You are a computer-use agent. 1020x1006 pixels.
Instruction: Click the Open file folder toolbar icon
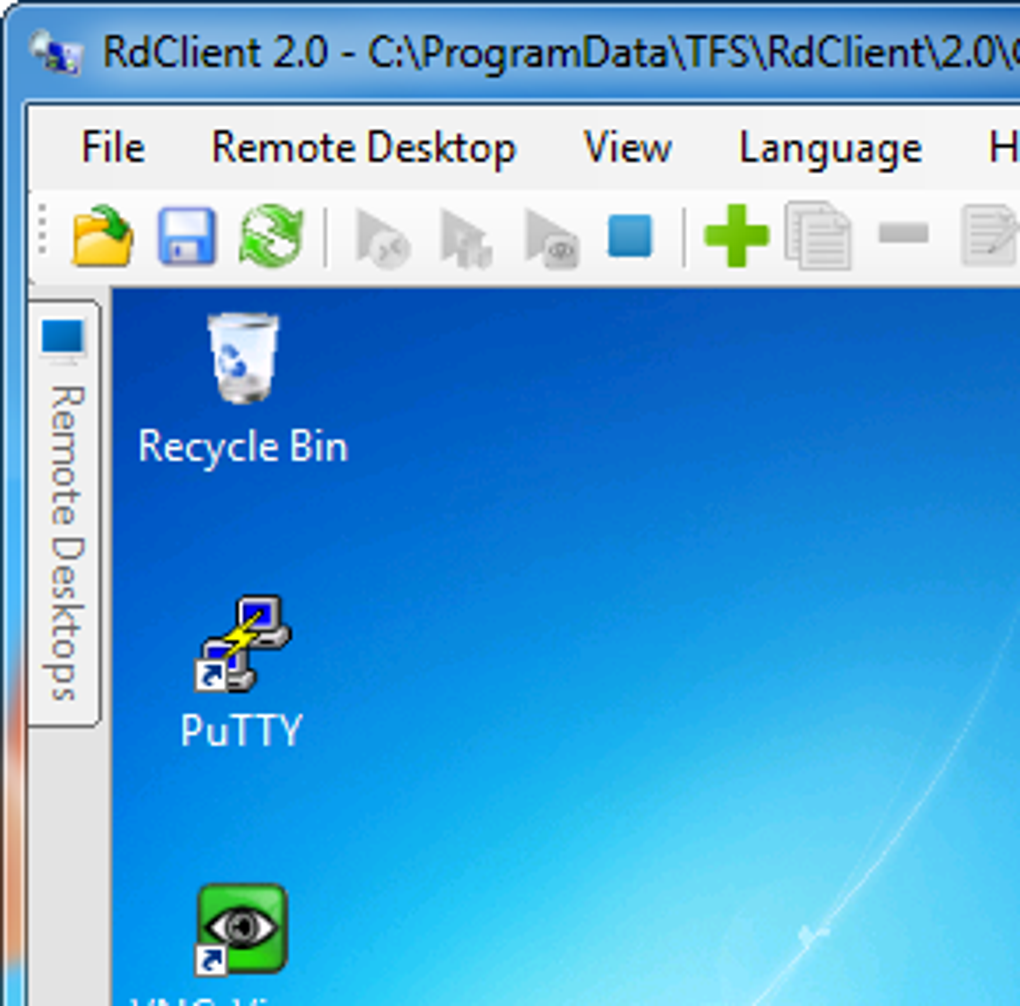point(103,236)
